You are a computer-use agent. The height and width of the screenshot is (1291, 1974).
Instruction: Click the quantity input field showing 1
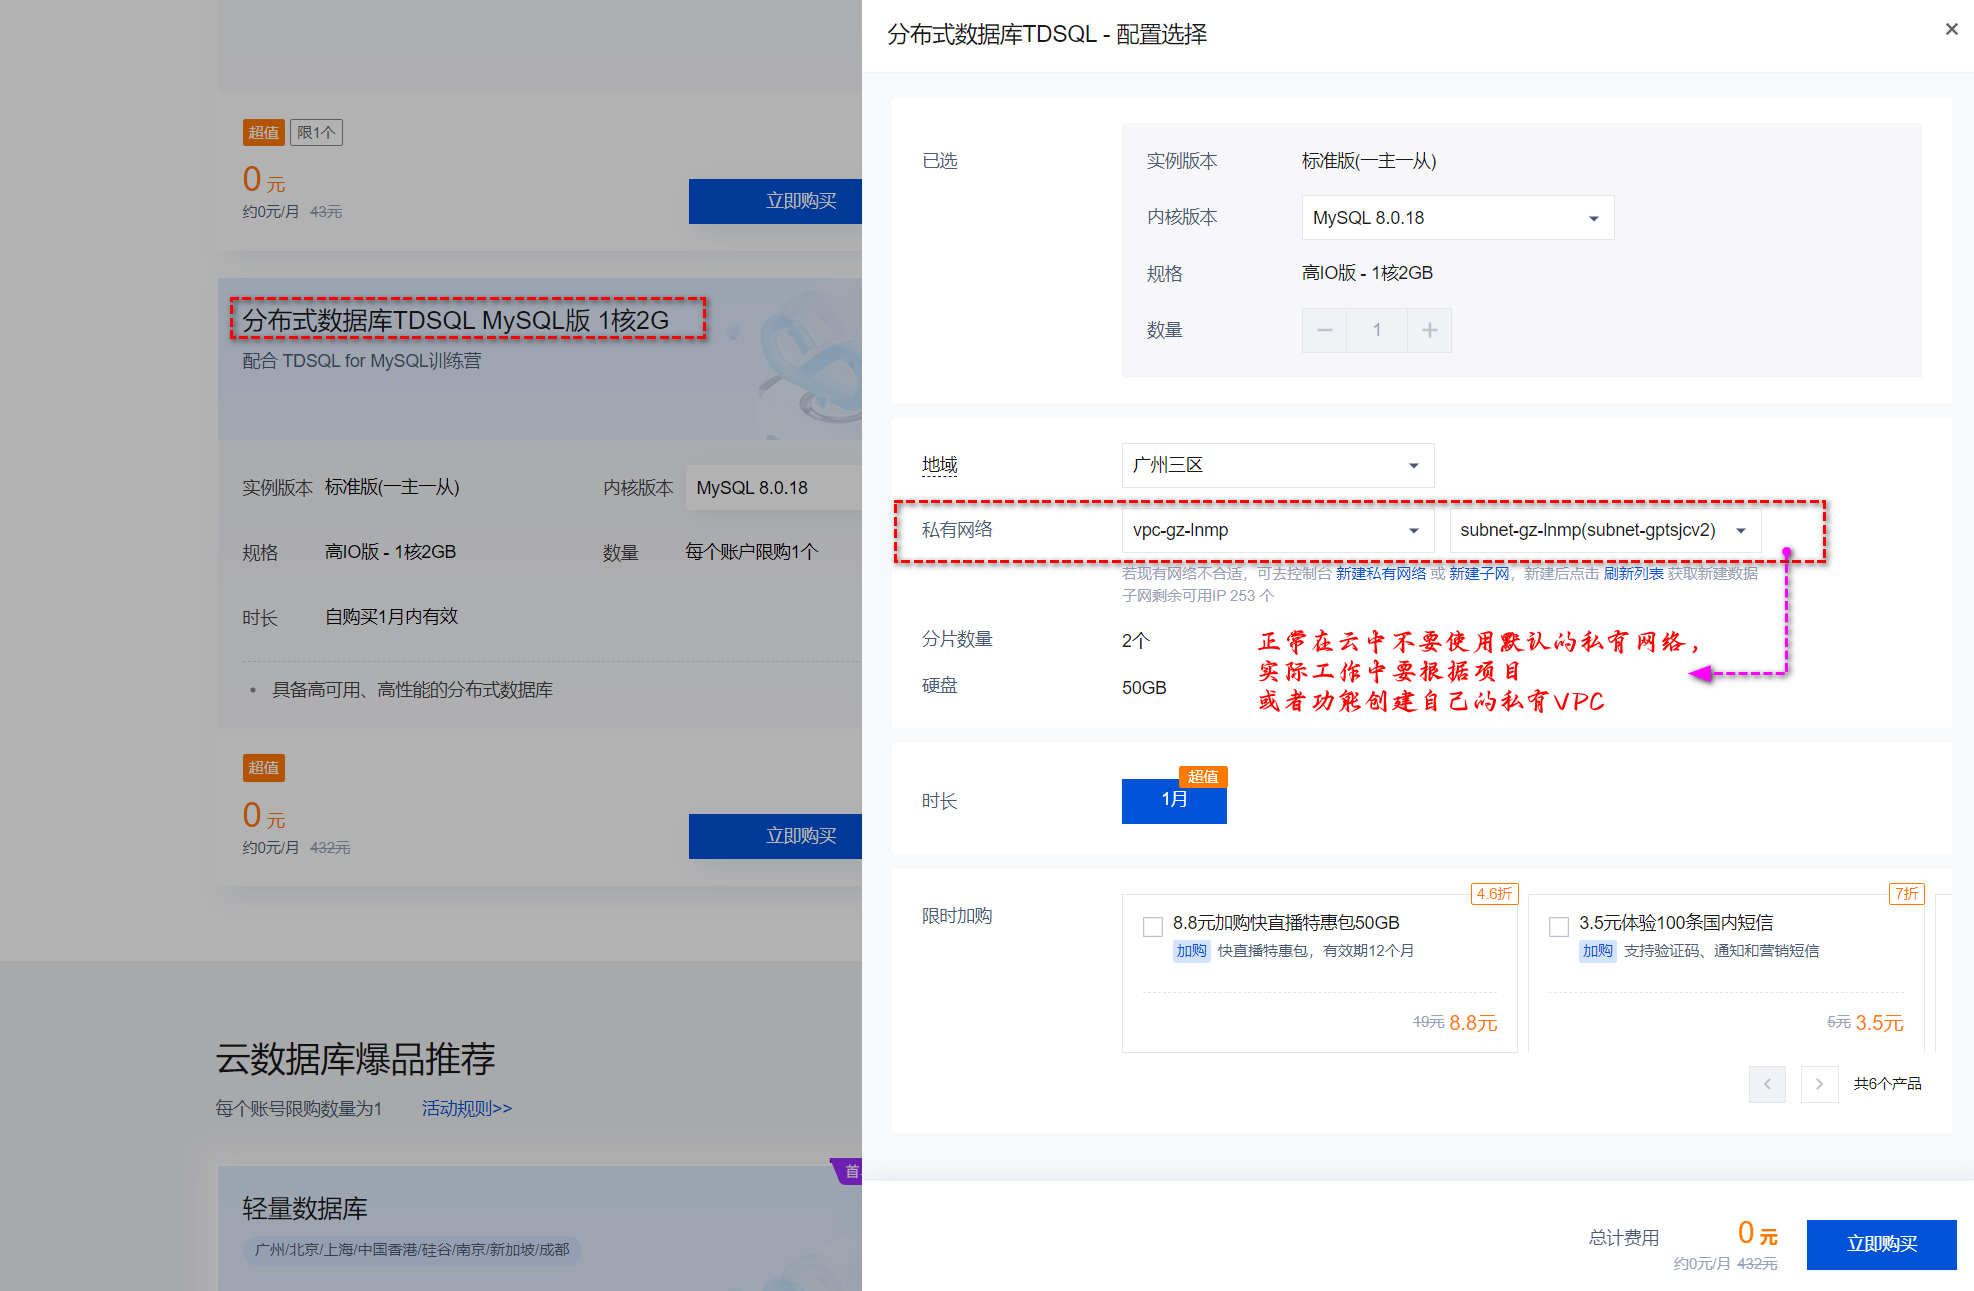(1376, 330)
